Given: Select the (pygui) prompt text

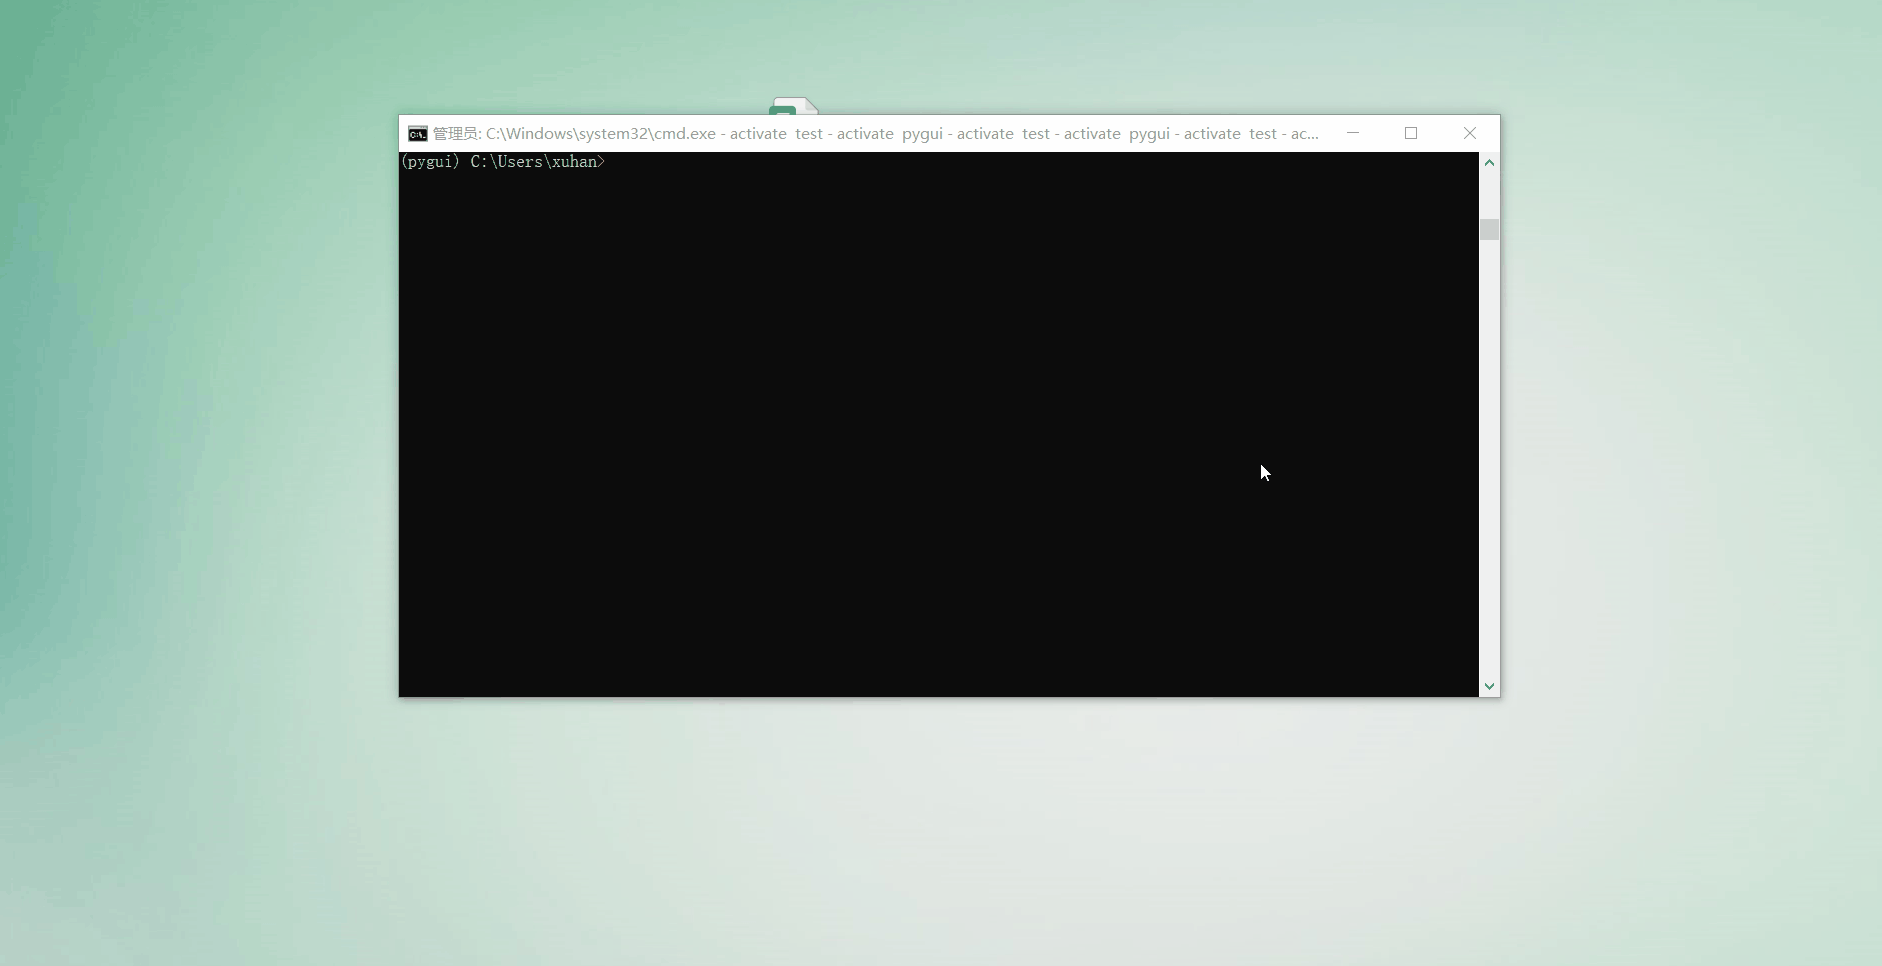Looking at the screenshot, I should pos(429,162).
